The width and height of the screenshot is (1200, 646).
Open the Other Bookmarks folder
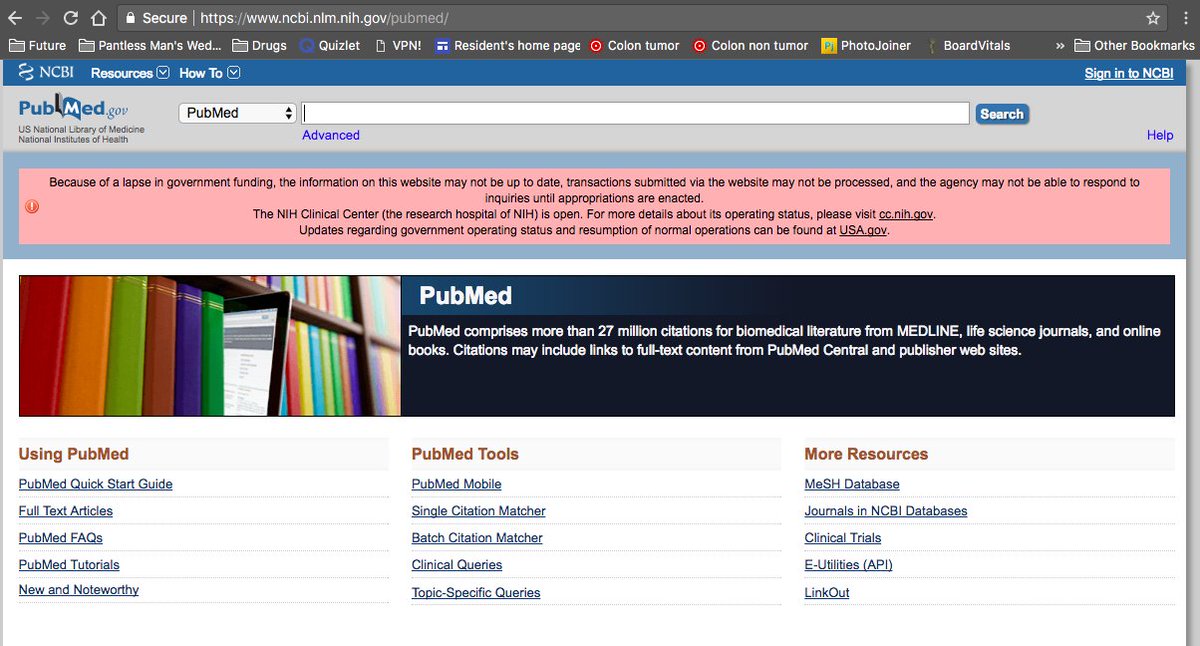[x=1135, y=45]
